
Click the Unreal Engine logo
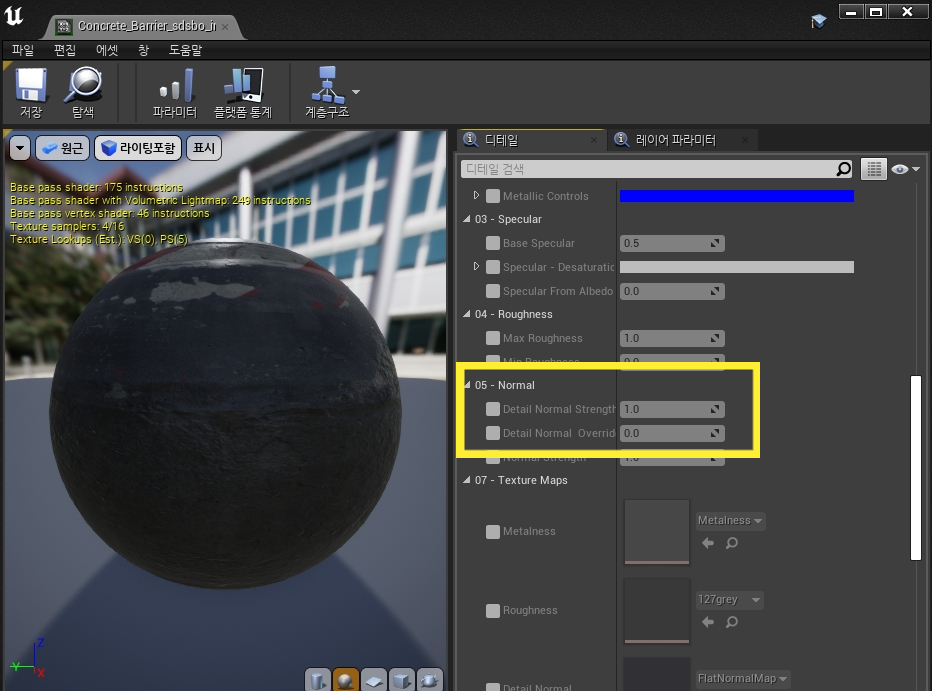click(14, 14)
